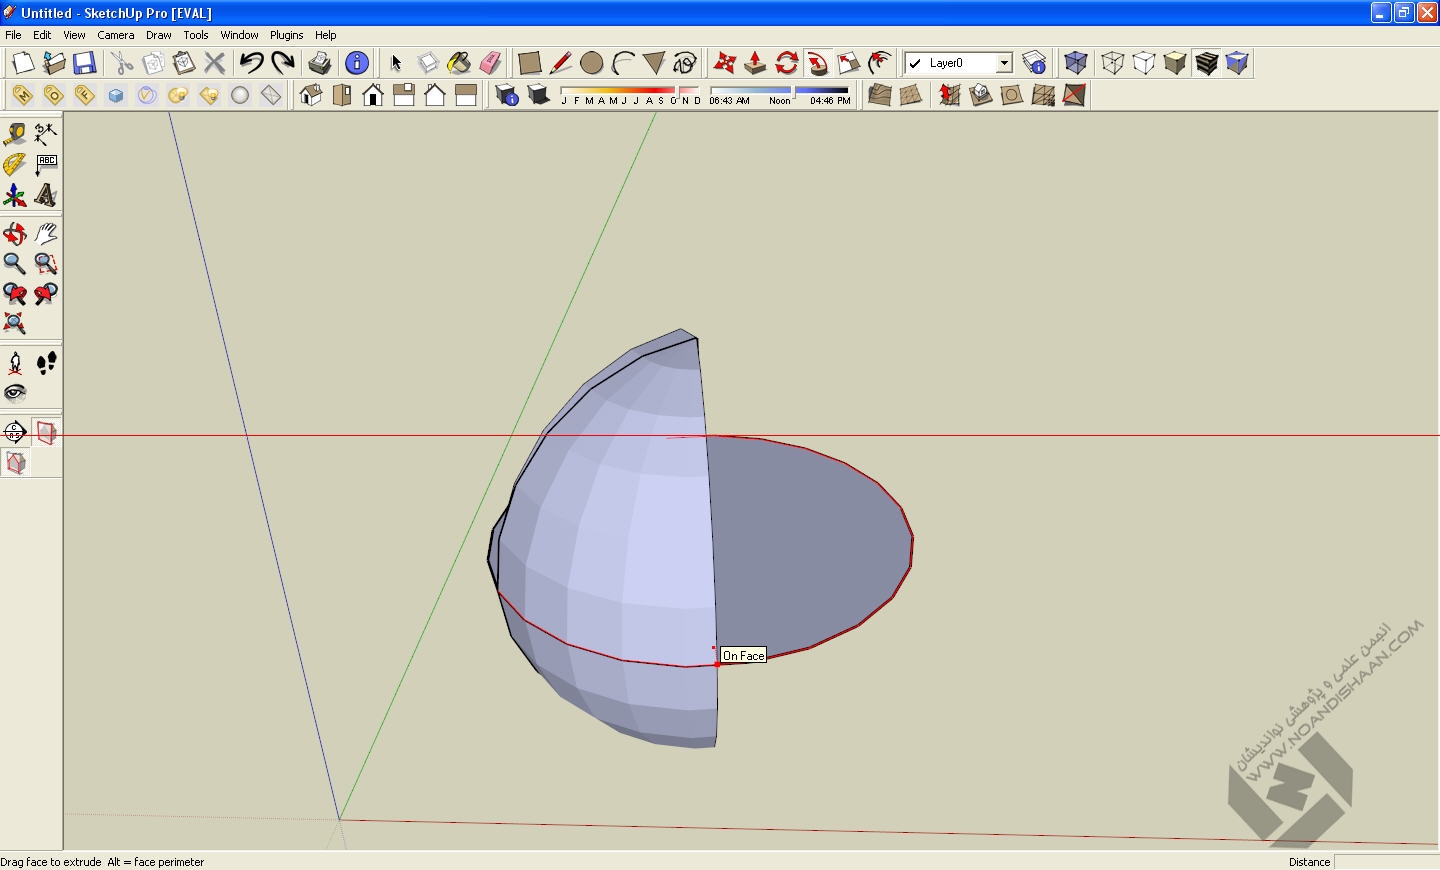Toggle X-Ray face style
The image size is (1440, 870).
coord(1076,63)
